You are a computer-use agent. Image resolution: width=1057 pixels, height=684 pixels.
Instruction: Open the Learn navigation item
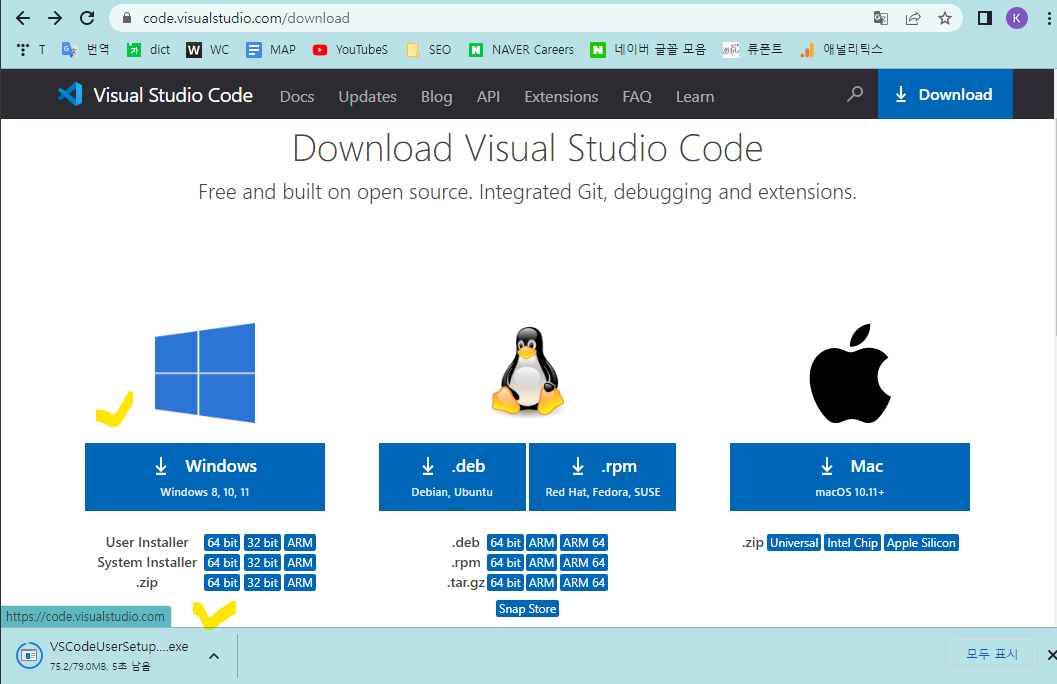coord(695,96)
